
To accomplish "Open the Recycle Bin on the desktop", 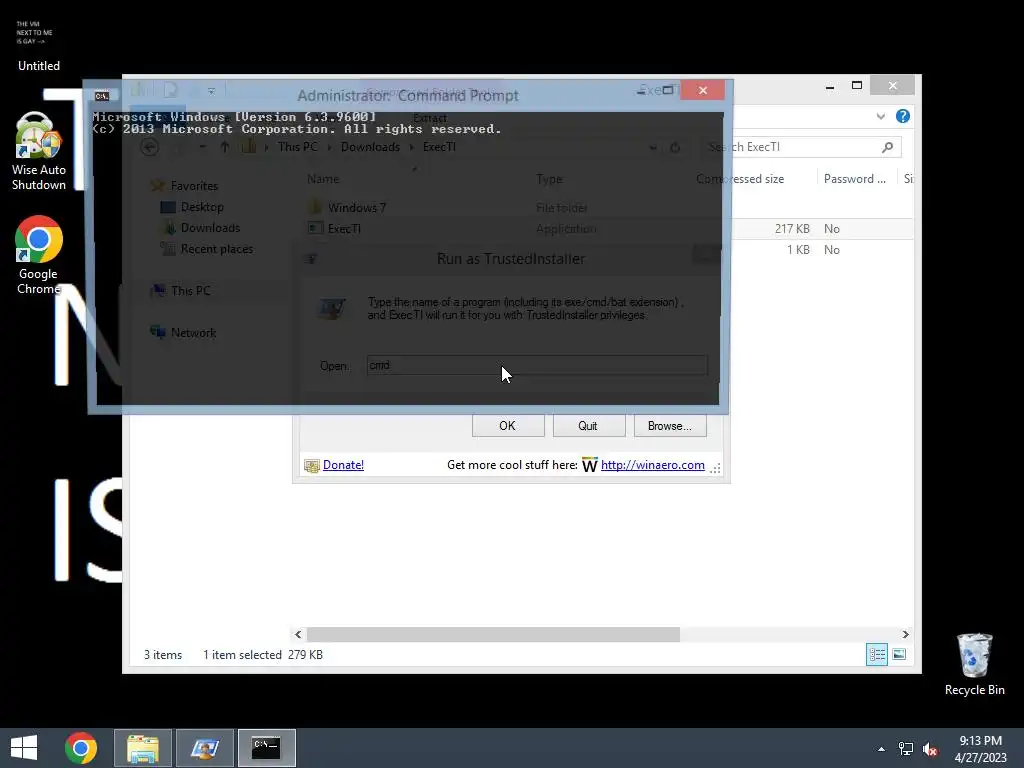I will point(974,664).
